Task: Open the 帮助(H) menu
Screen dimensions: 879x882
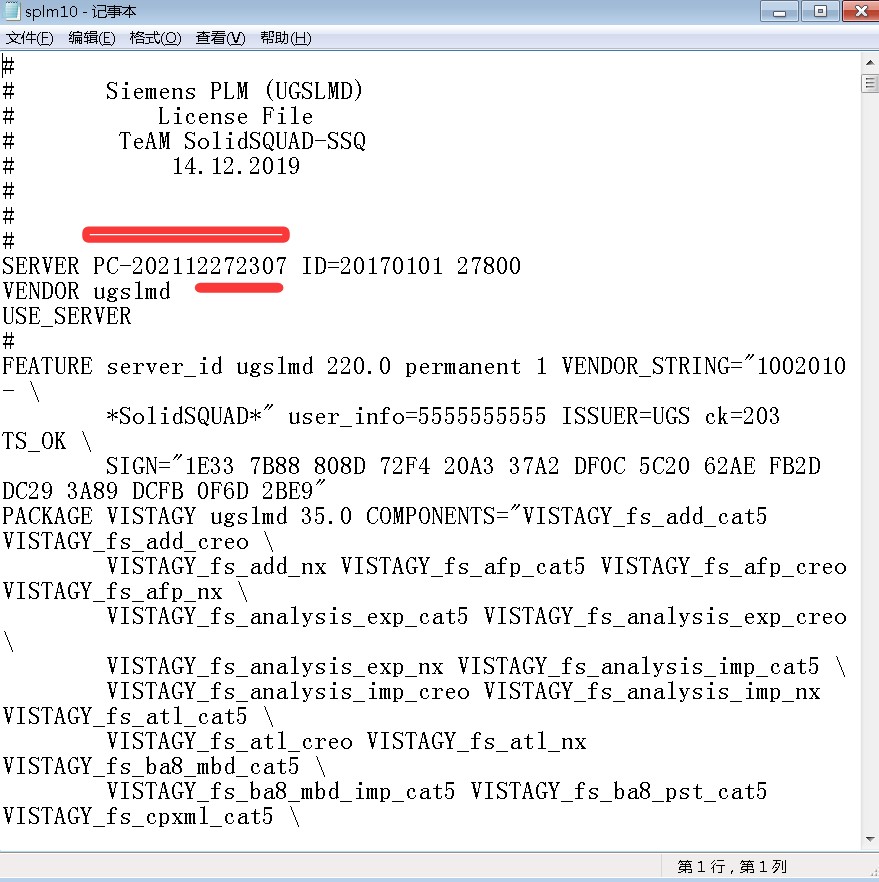Action: (285, 38)
